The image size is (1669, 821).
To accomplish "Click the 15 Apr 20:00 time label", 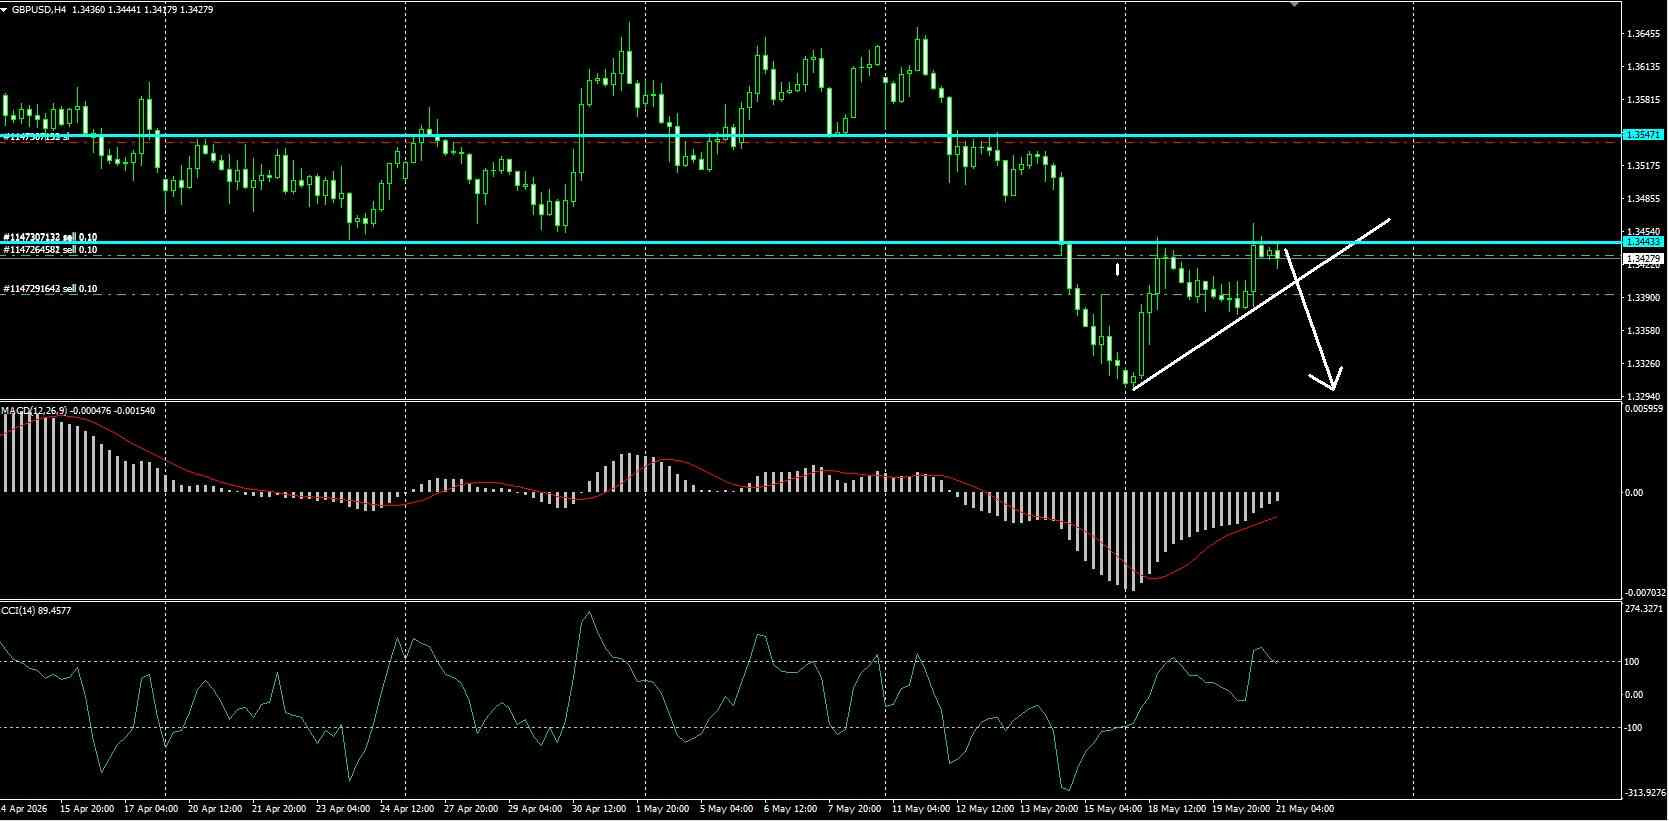I will coord(87,808).
